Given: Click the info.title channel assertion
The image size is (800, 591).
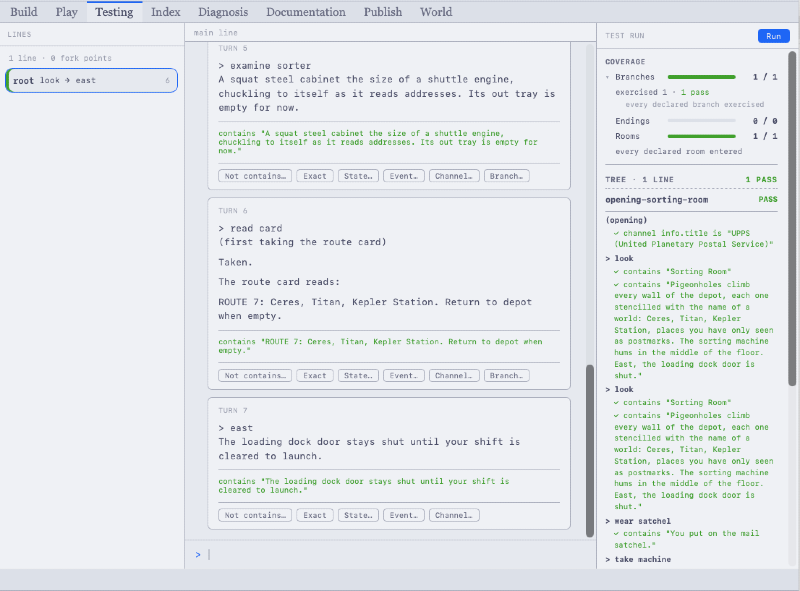Looking at the screenshot, I should coord(693,239).
